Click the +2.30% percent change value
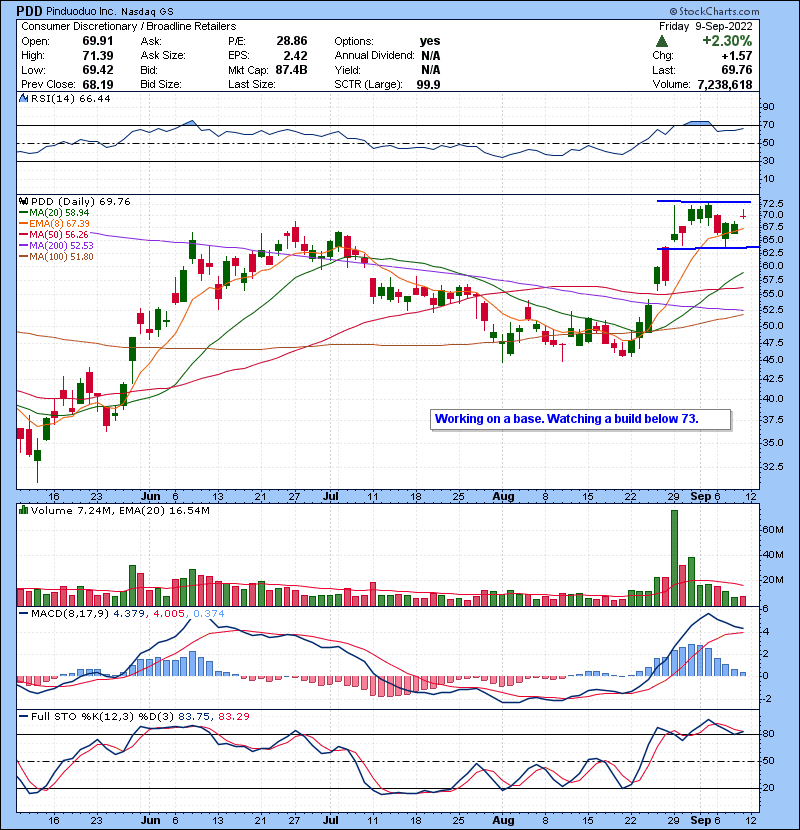 click(x=727, y=41)
